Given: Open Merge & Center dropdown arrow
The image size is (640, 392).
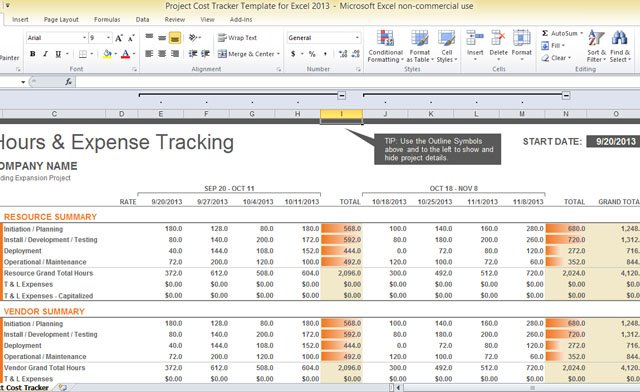Looking at the screenshot, I should 278,54.
